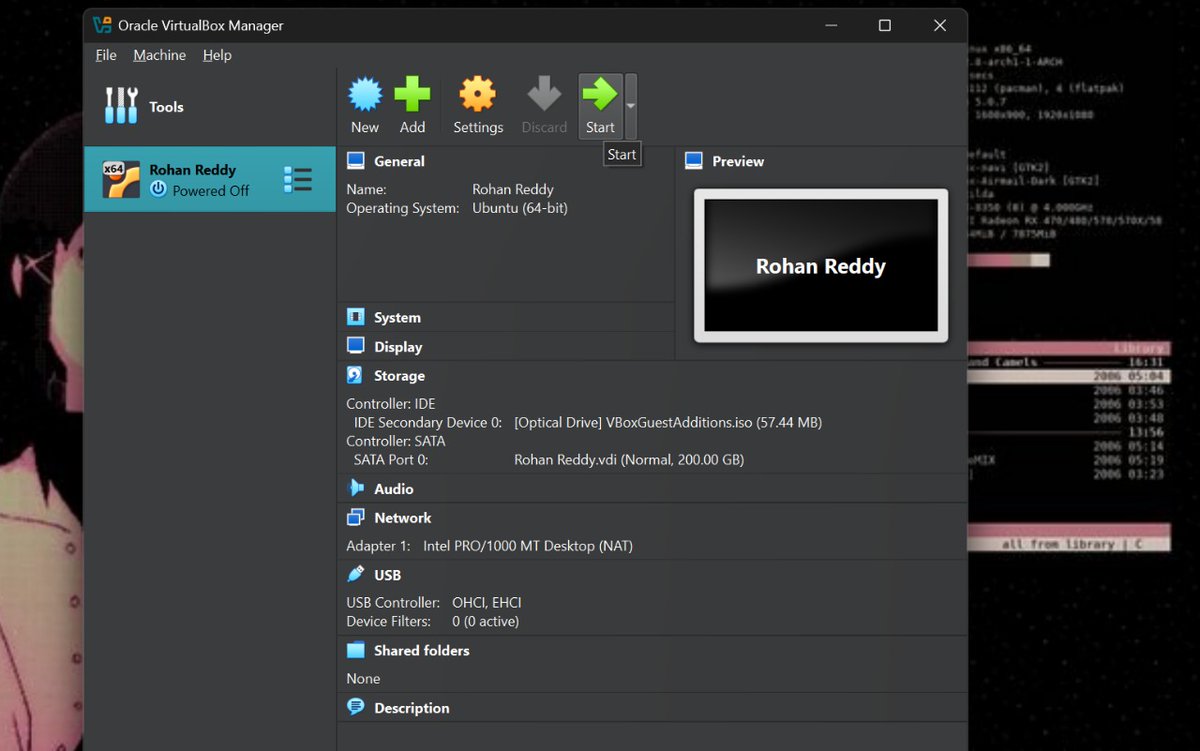Click the Intel PRO/1000 MT Desktop adapter text
The height and width of the screenshot is (751, 1200).
pos(528,546)
